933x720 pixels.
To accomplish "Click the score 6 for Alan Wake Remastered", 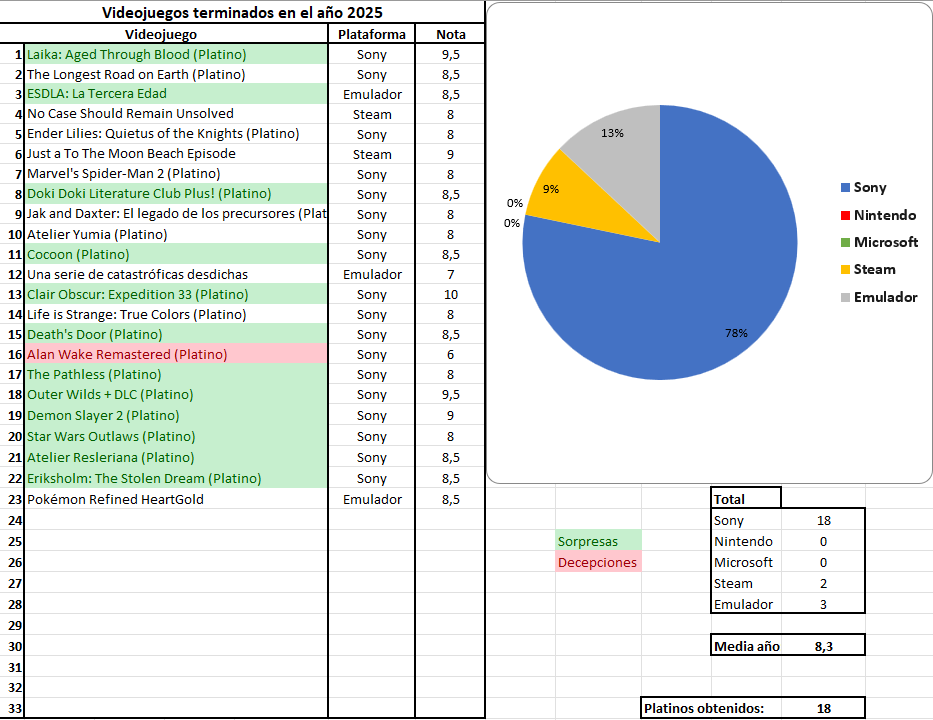I will click(450, 355).
